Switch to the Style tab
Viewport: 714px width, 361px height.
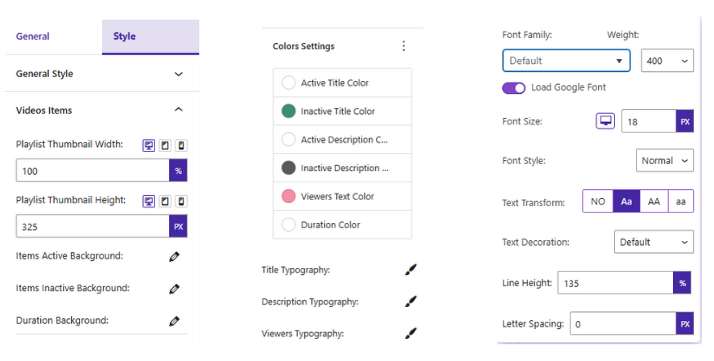click(x=150, y=36)
